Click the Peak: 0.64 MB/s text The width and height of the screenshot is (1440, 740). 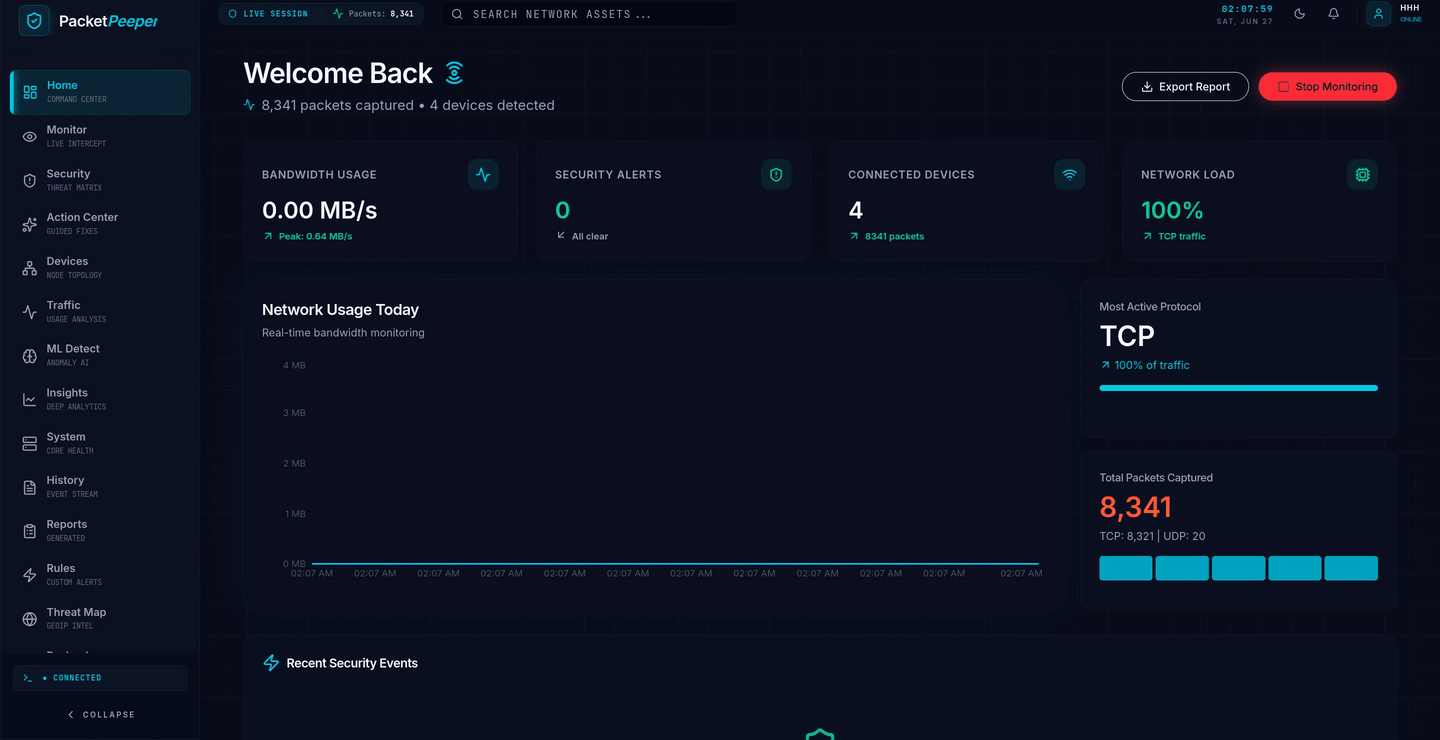(315, 237)
